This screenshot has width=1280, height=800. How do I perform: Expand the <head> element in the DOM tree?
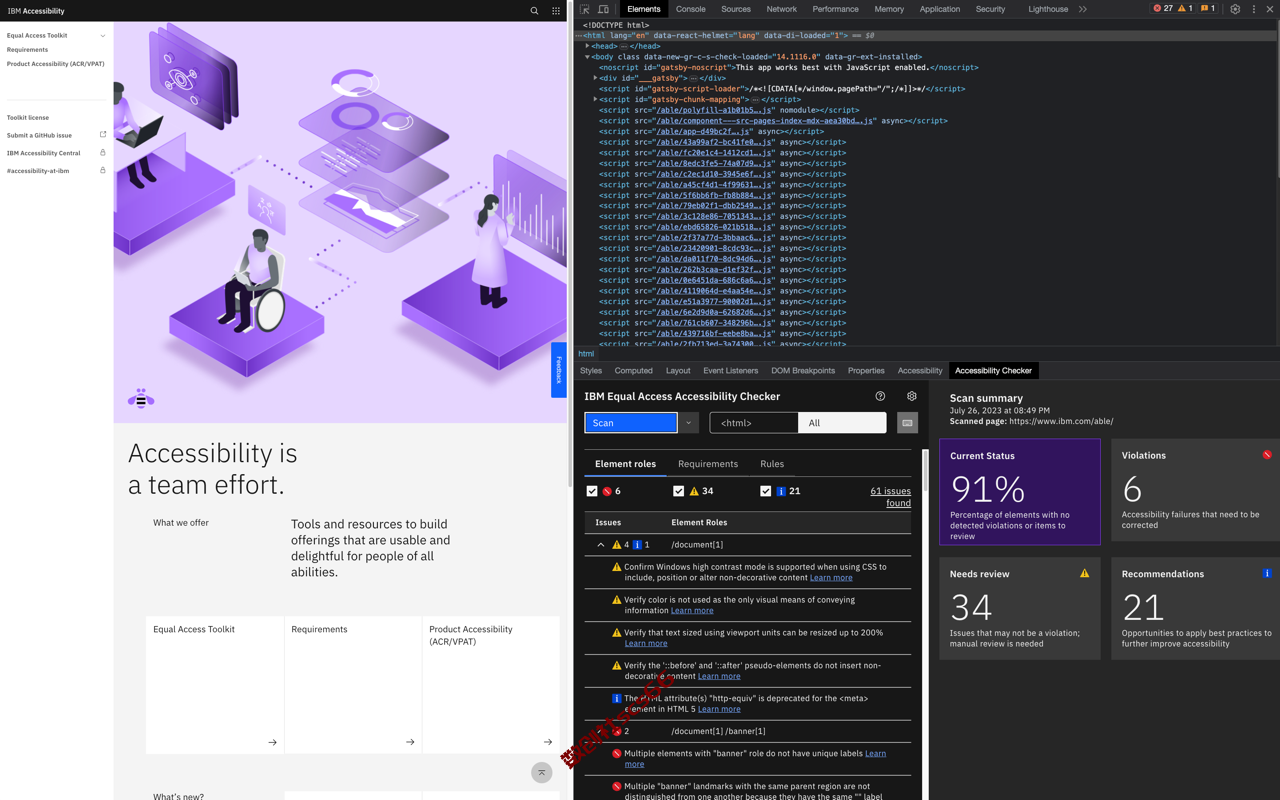click(587, 46)
